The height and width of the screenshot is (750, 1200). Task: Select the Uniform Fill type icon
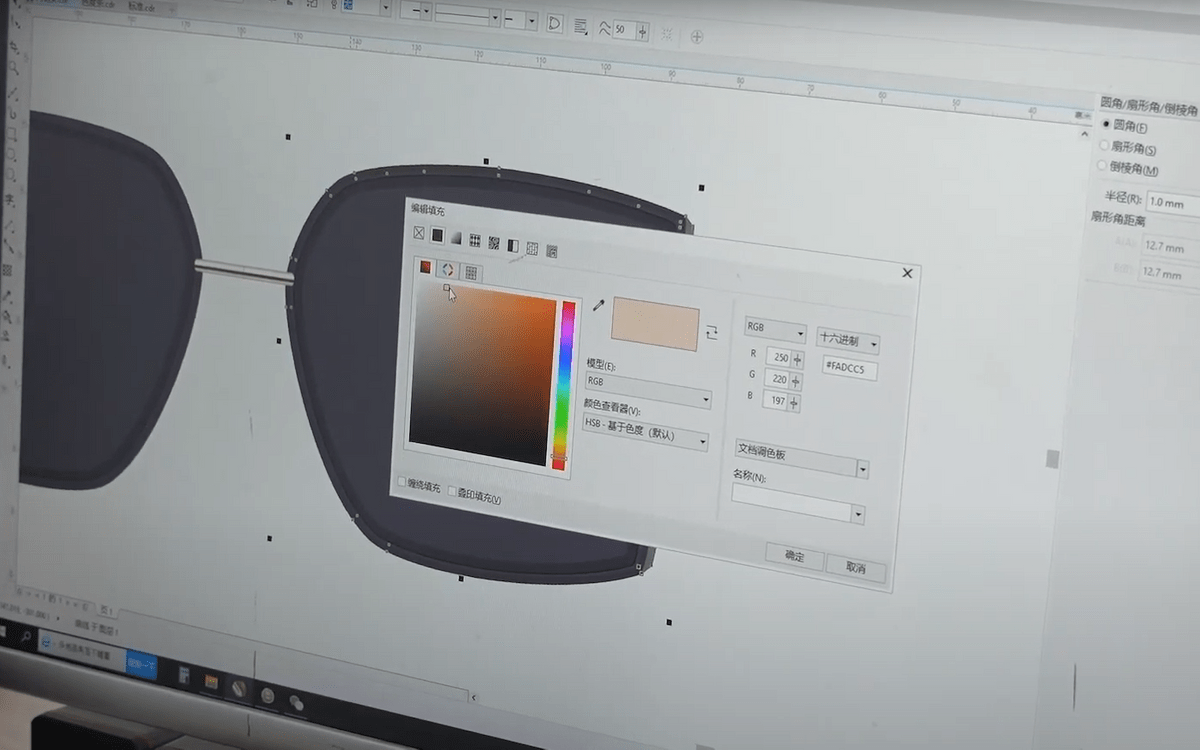[x=437, y=236]
